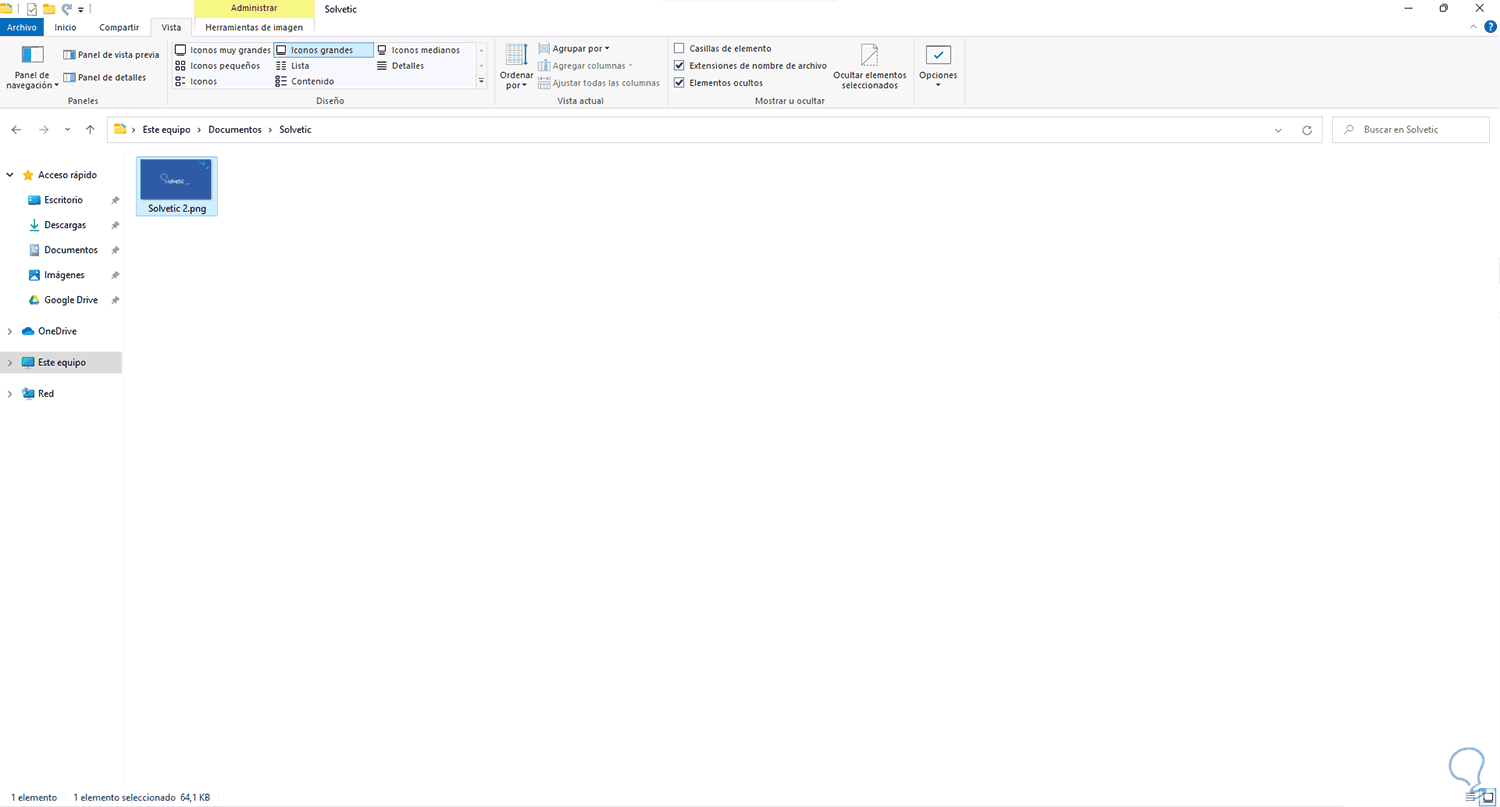
Task: Select the Vista ribbon tab
Action: coord(171,27)
